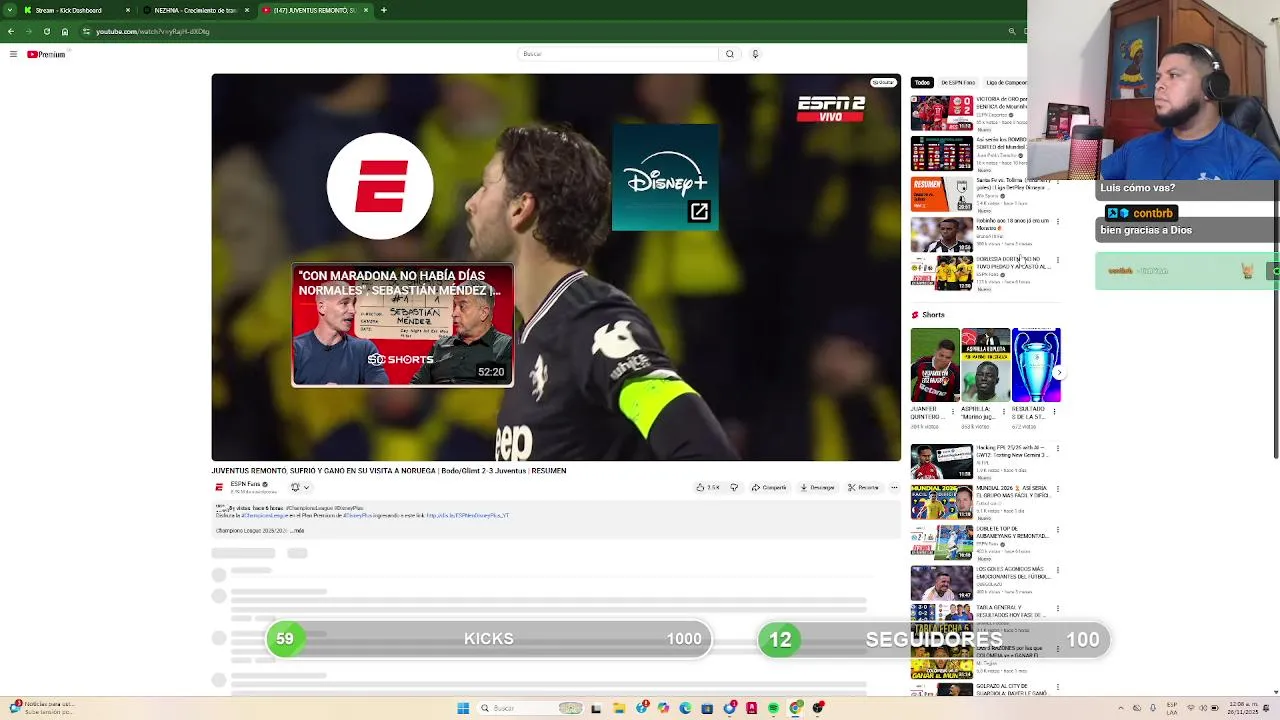The width and height of the screenshot is (1280, 720).
Task: Open Spotify from the taskbar
Action: 773,708
